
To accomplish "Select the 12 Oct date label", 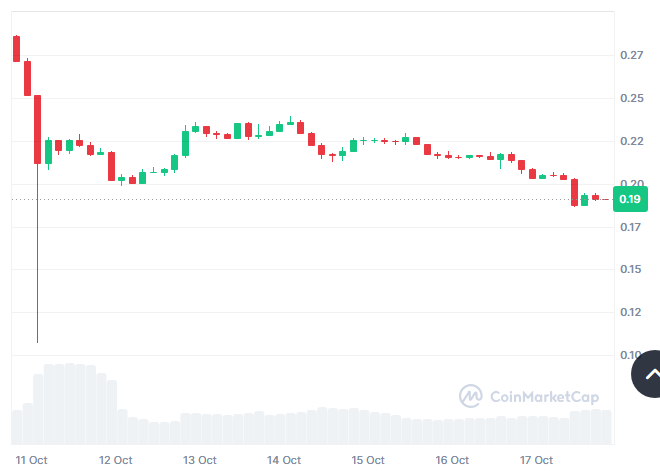I will 116,460.
